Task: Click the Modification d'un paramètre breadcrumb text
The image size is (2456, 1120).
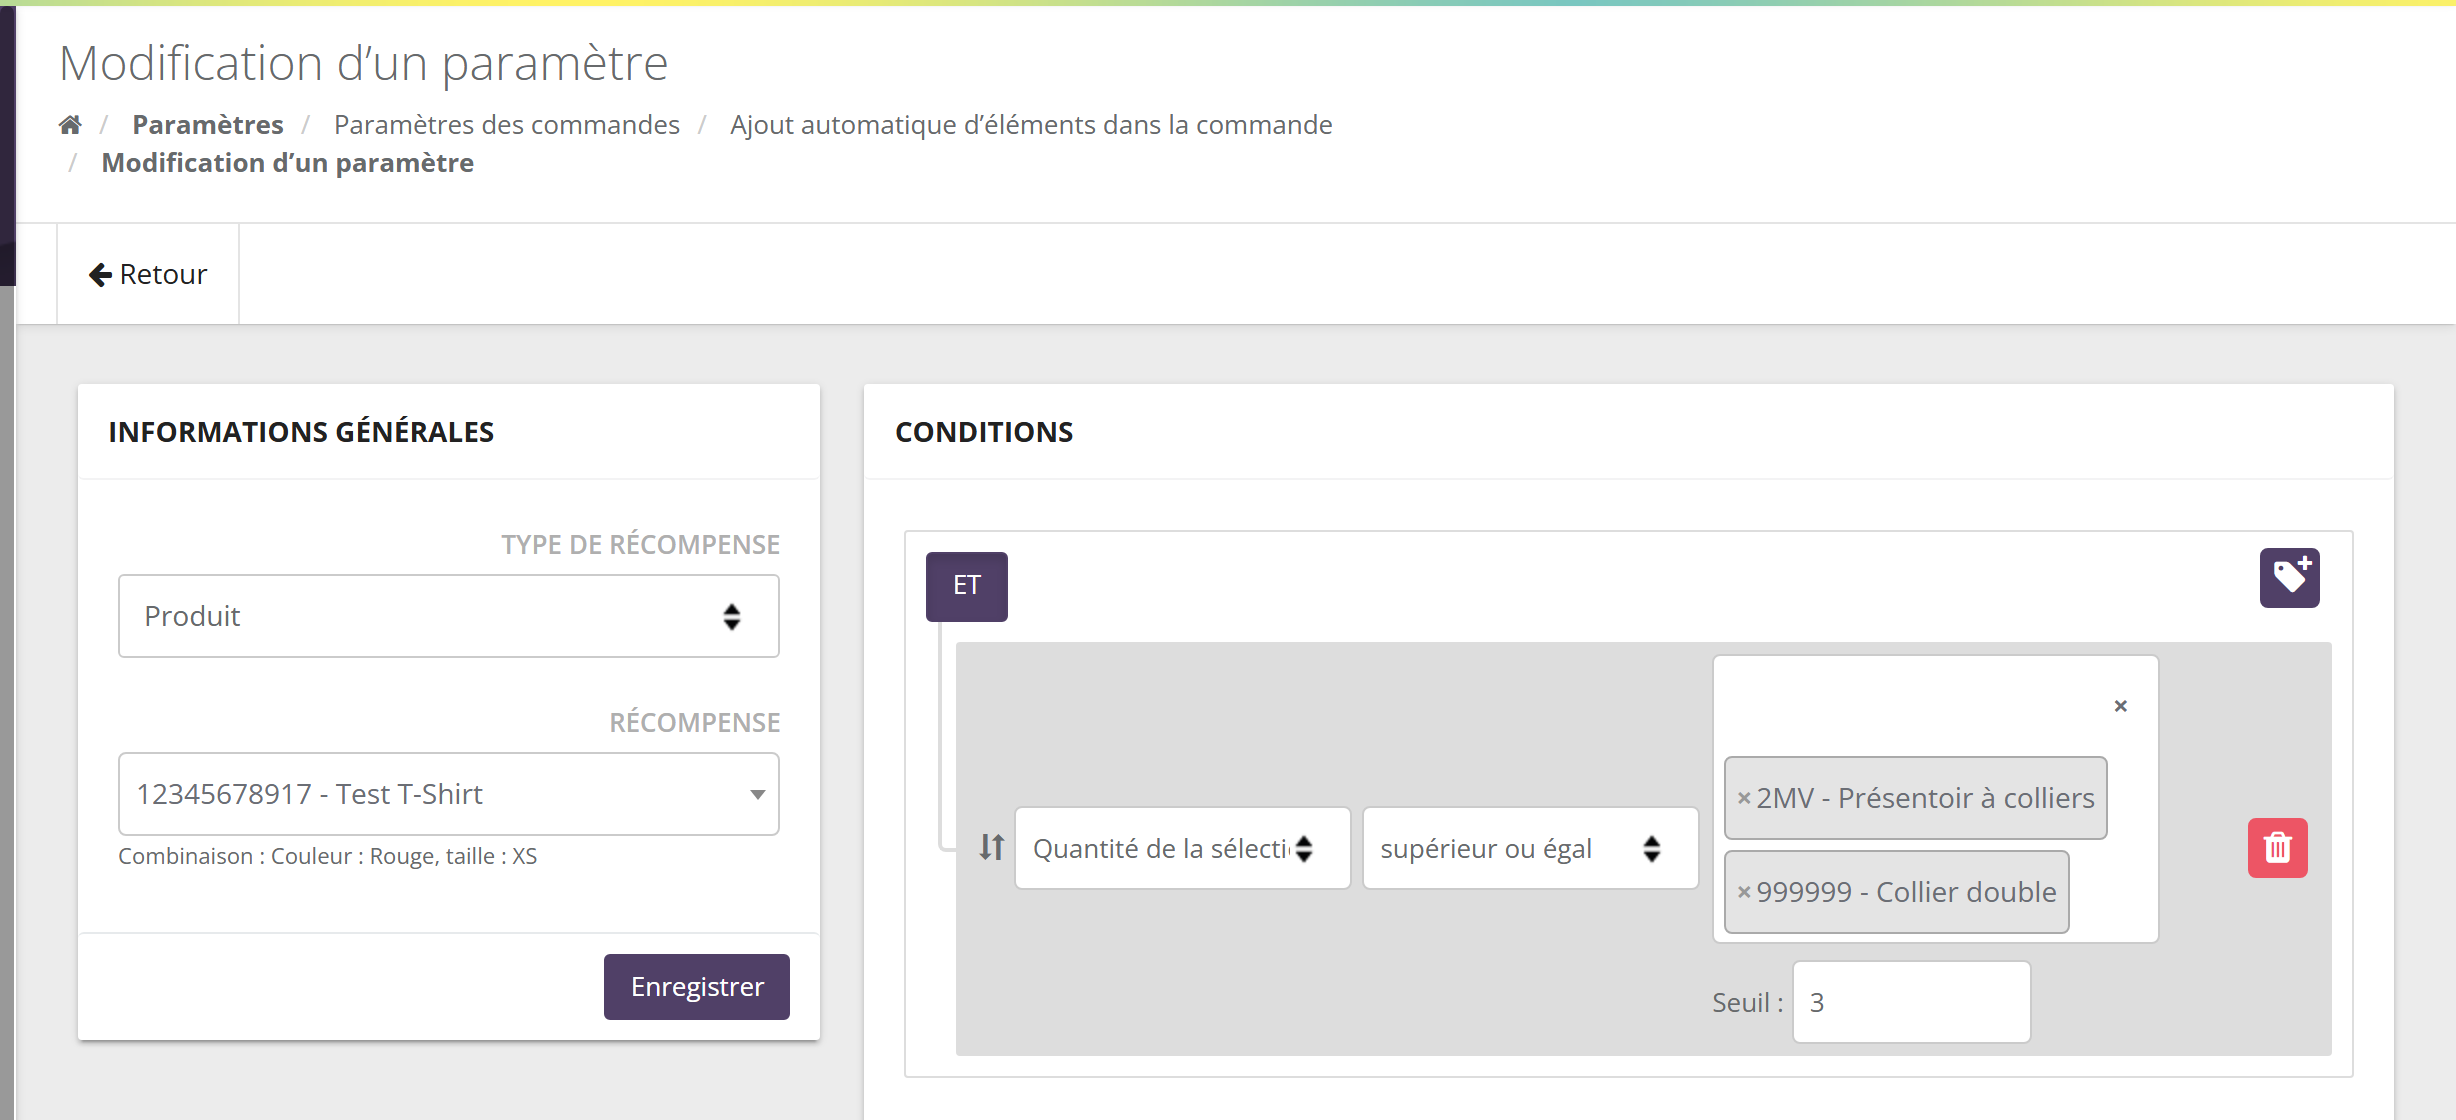Action: tap(288, 163)
